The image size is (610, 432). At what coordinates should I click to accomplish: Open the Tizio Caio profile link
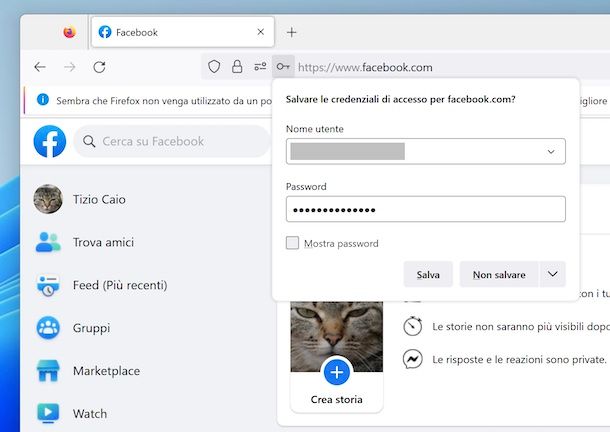99,199
